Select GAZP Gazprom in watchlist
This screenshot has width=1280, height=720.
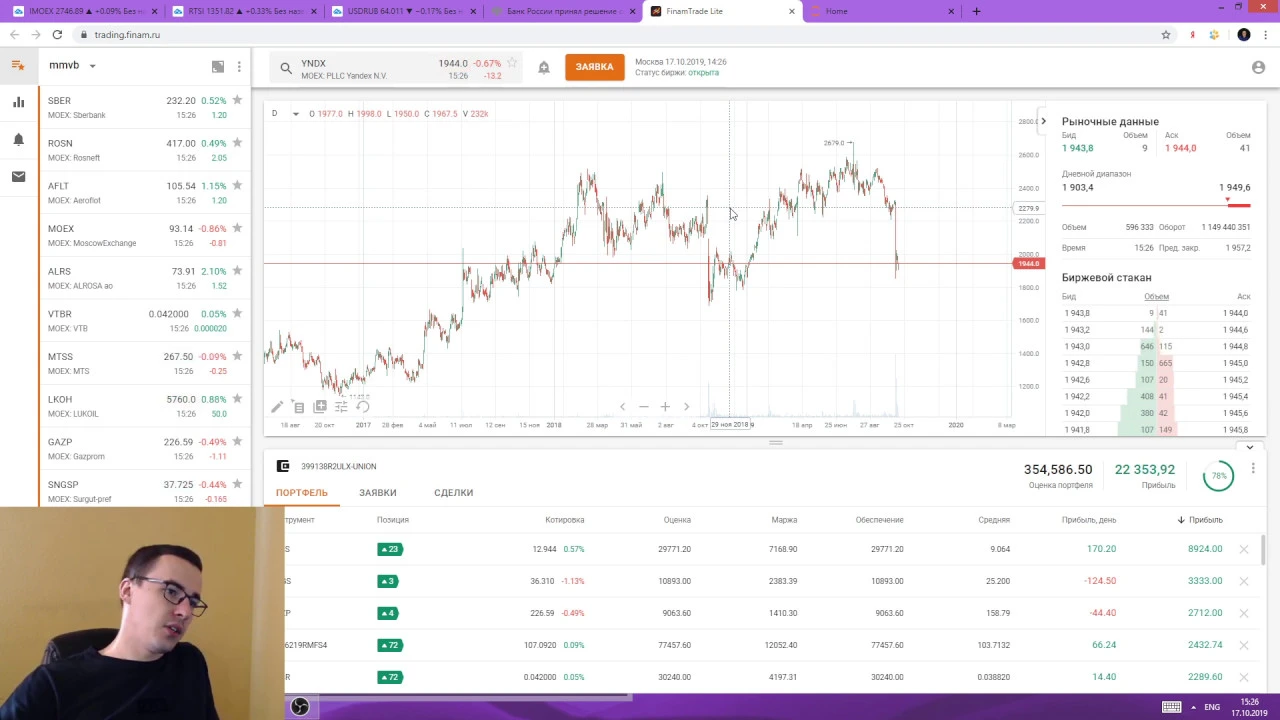pyautogui.click(x=145, y=449)
